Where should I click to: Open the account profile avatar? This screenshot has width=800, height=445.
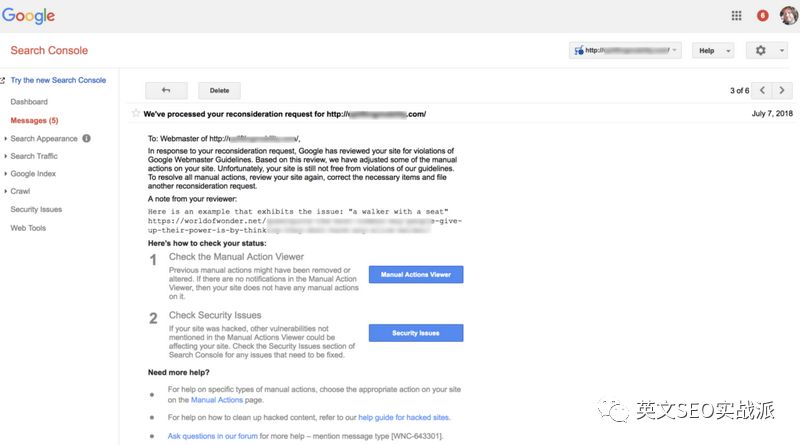coord(789,16)
